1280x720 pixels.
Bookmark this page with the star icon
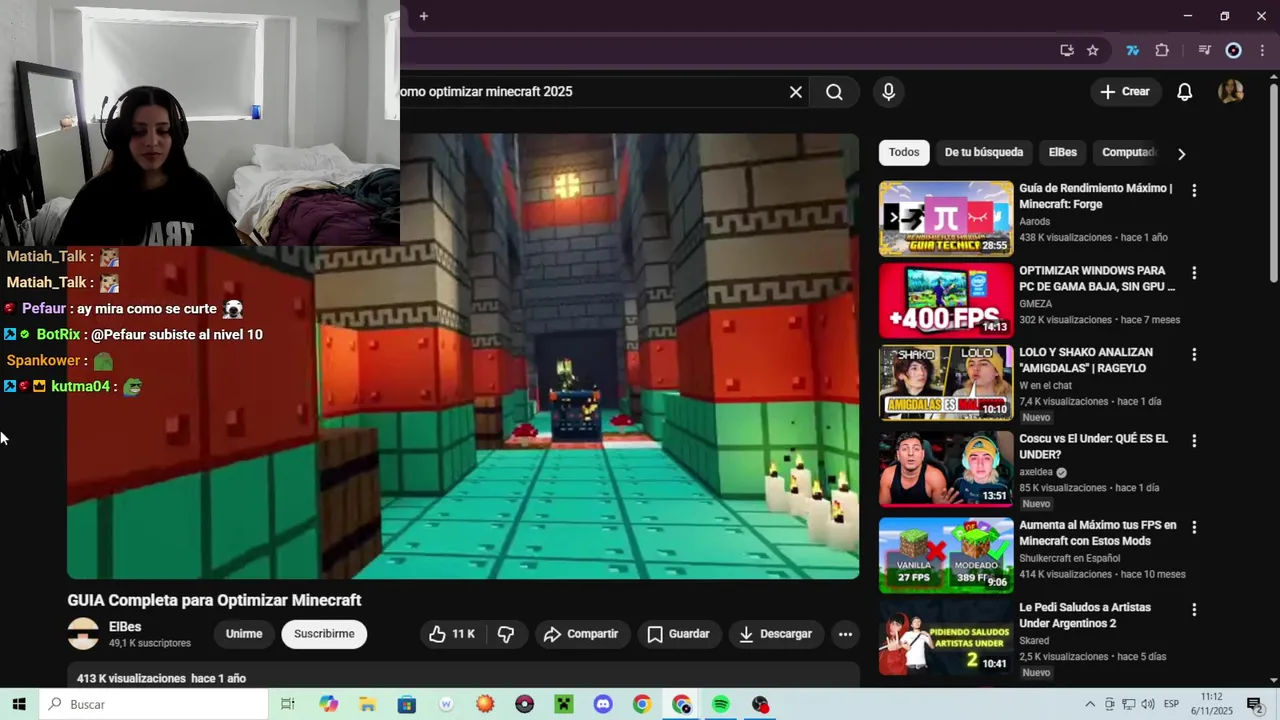(x=1093, y=50)
